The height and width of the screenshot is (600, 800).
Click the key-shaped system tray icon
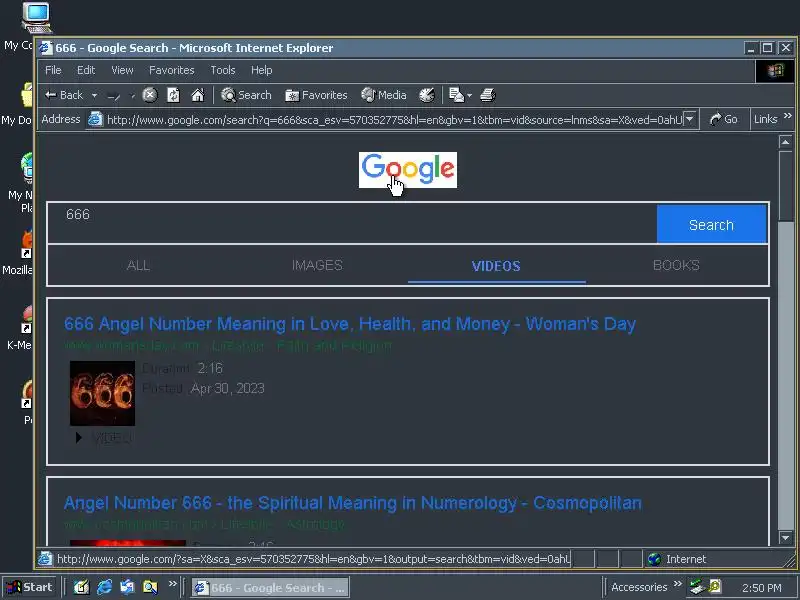point(715,587)
